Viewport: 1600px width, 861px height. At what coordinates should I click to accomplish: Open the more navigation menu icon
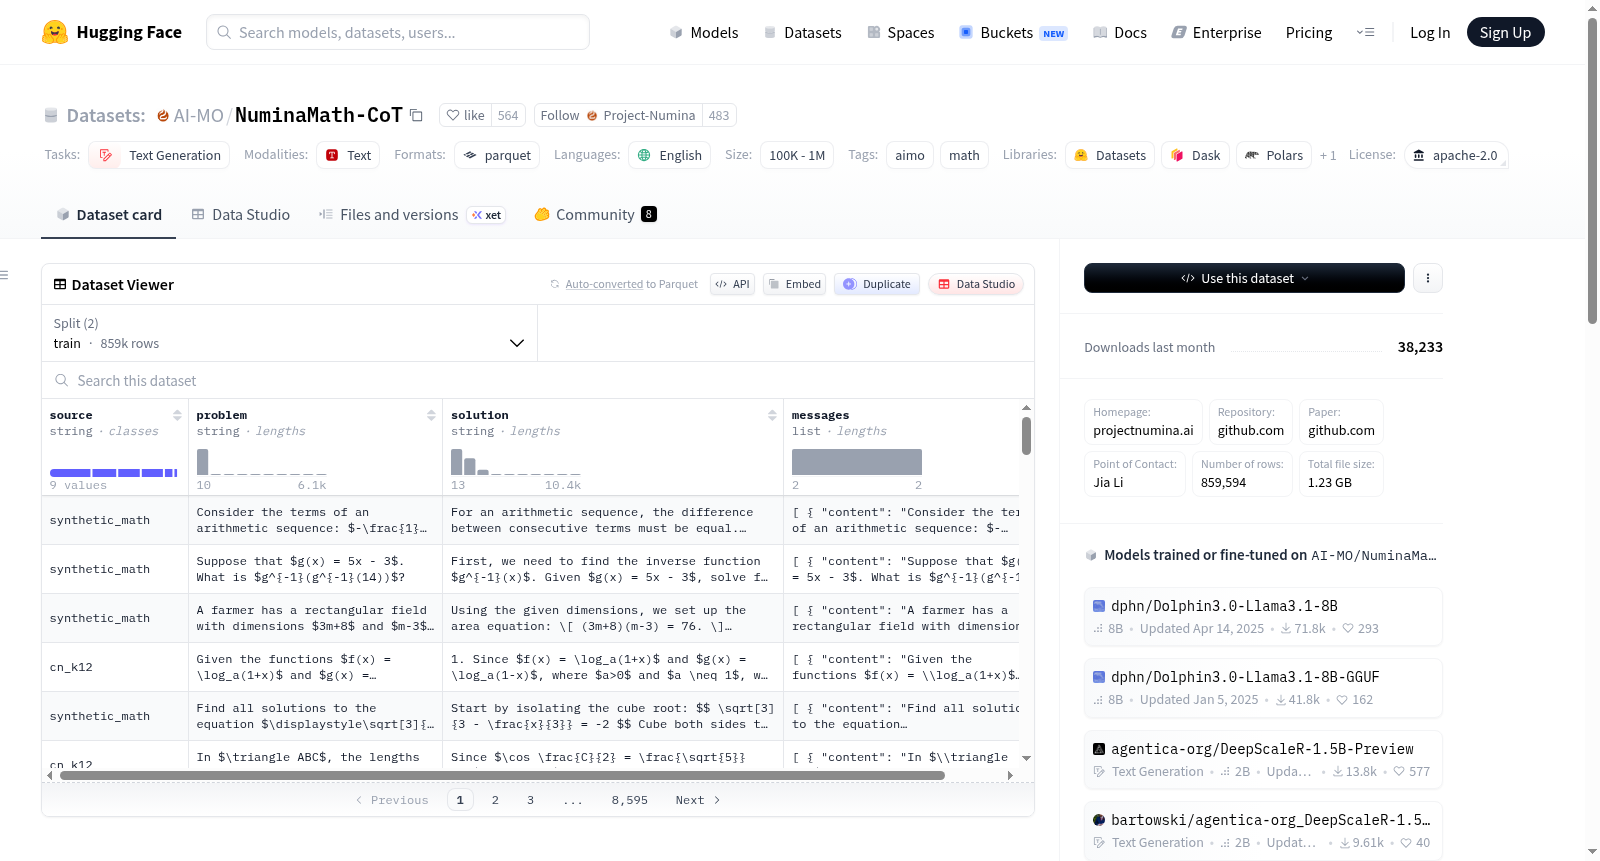click(1365, 32)
